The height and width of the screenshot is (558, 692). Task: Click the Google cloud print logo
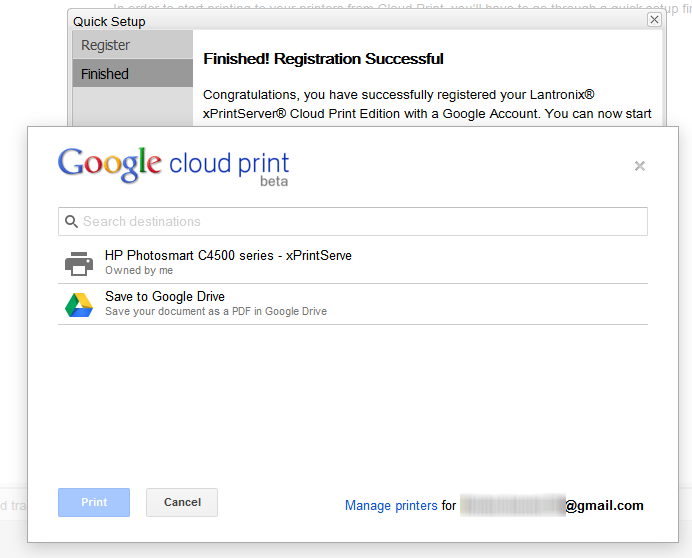173,165
